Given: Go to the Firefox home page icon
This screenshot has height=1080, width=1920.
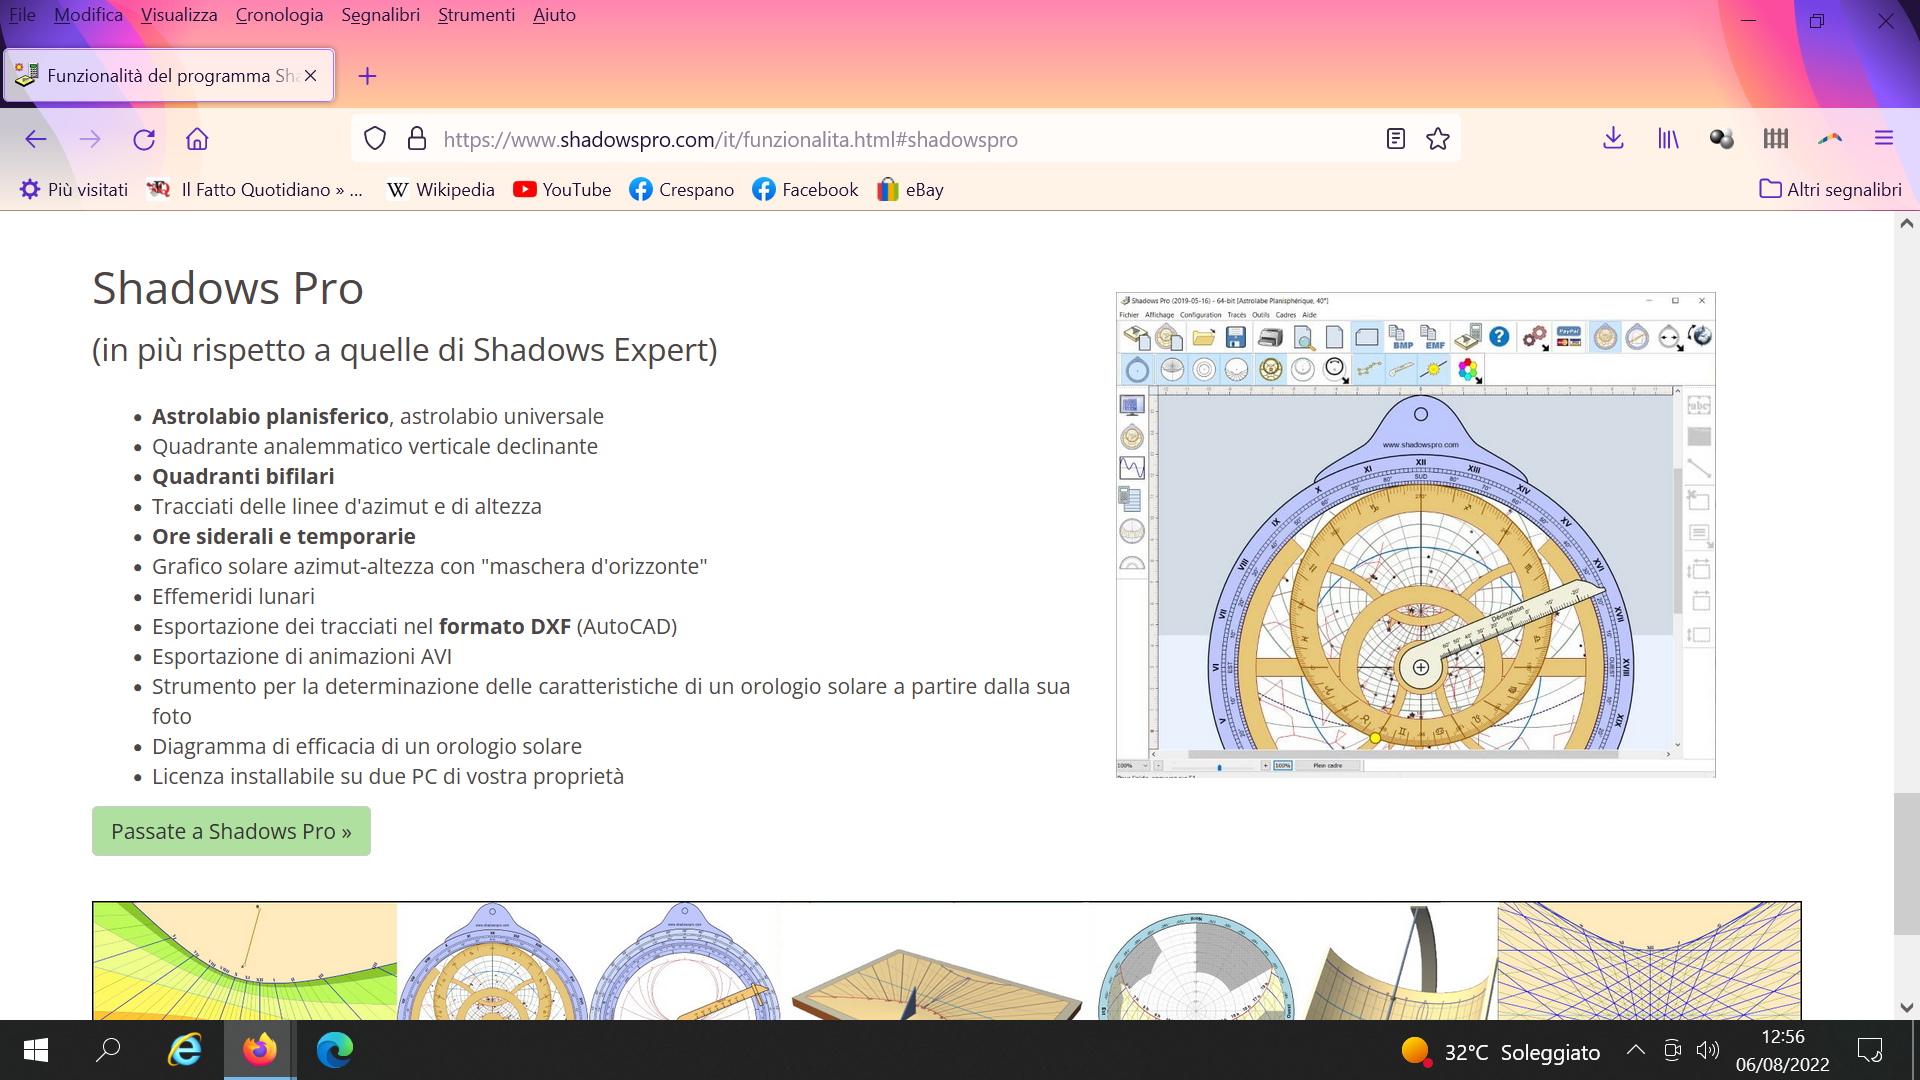Looking at the screenshot, I should tap(197, 139).
